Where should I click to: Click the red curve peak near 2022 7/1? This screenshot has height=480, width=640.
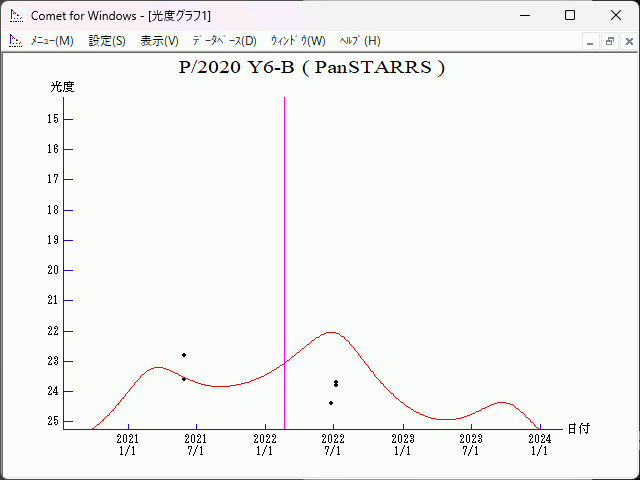pos(330,332)
